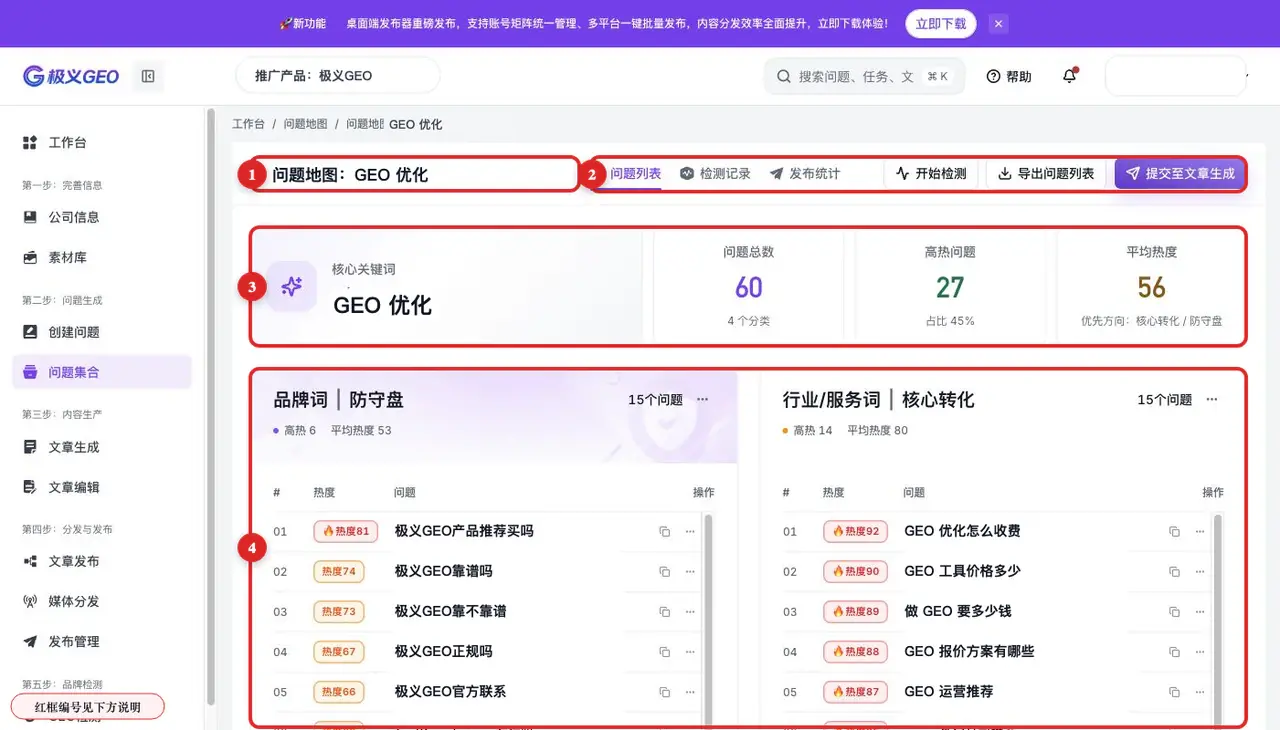Image resolution: width=1280 pixels, height=730 pixels.
Task: Open 发布管理 in the sidebar
Action: coord(102,641)
